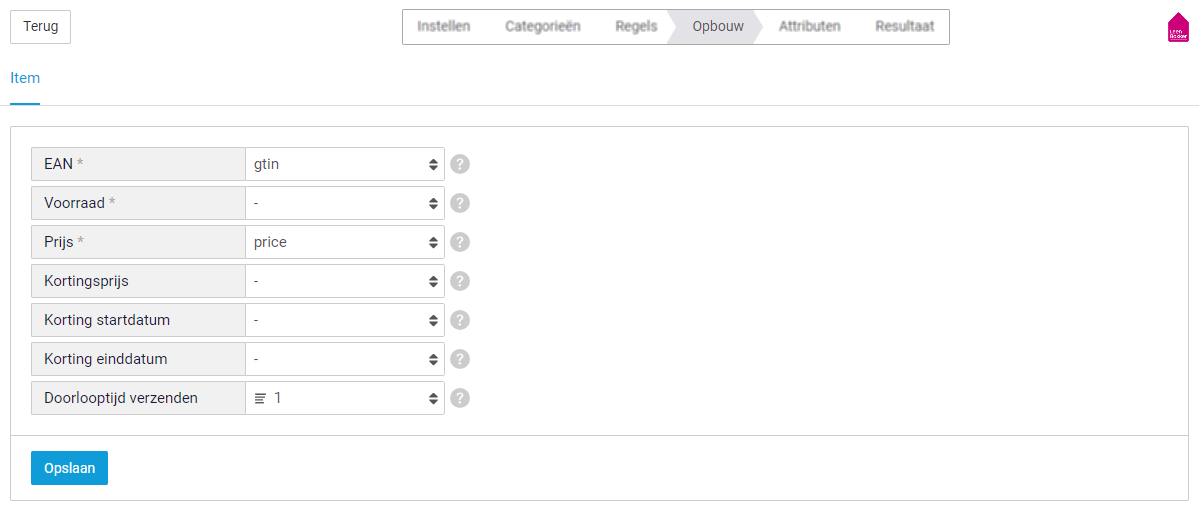Image resolution: width=1199 pixels, height=513 pixels.
Task: Expand the Voorraad dropdown
Action: pyautogui.click(x=345, y=203)
